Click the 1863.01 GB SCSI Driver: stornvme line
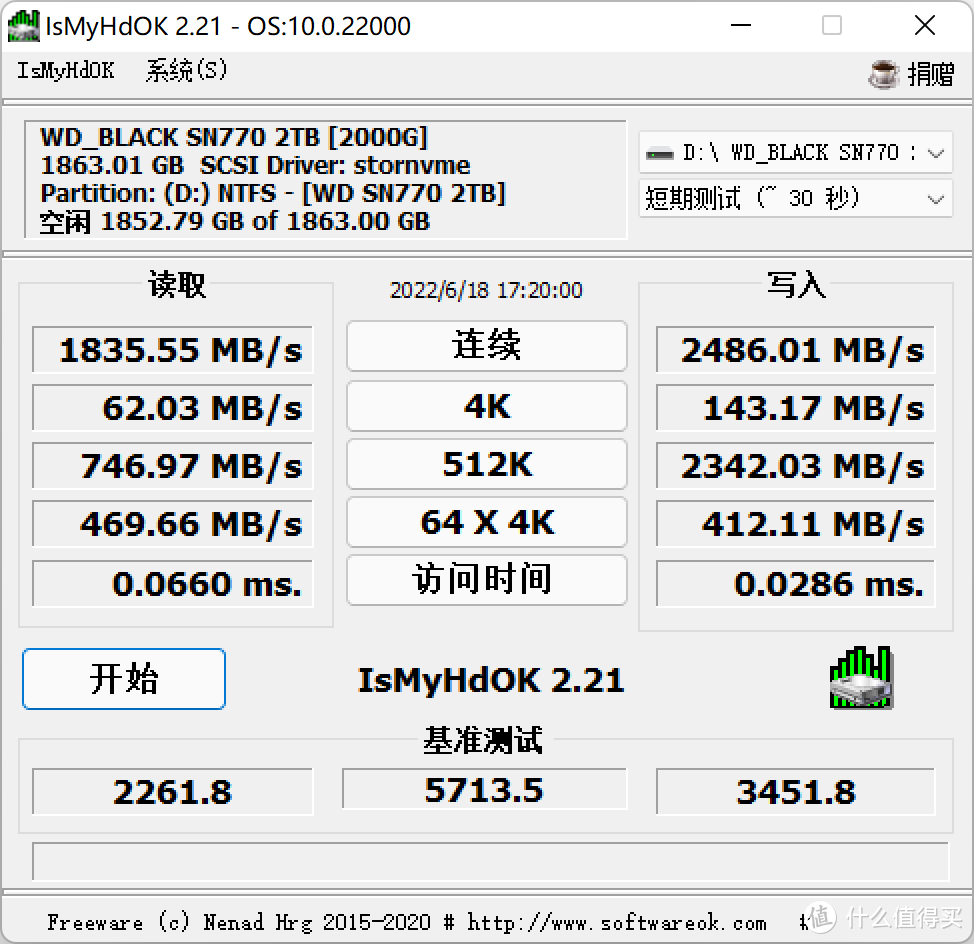 (255, 165)
